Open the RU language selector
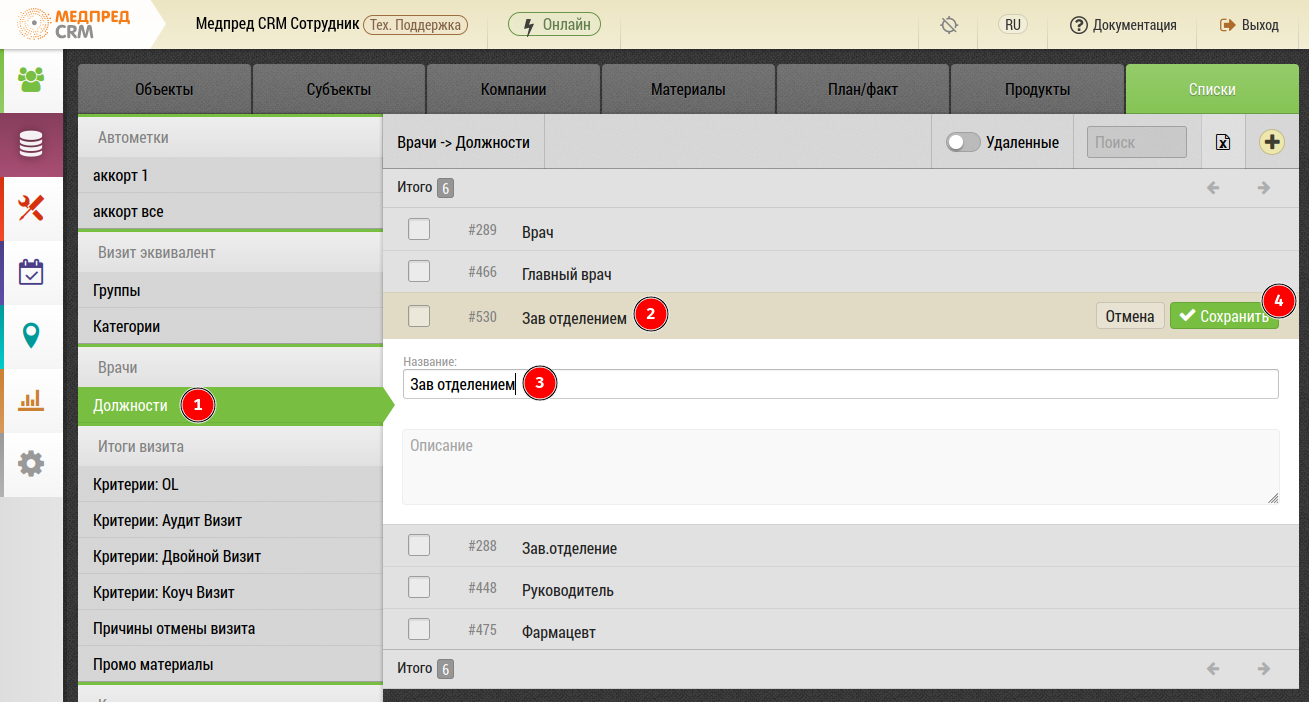This screenshot has height=702, width=1309. pos(1013,25)
